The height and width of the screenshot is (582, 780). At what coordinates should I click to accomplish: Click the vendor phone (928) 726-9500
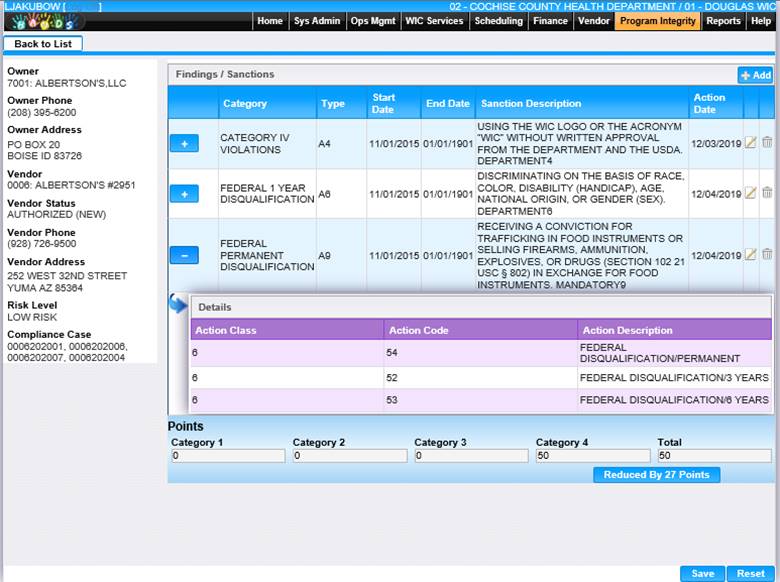pyautogui.click(x=42, y=244)
